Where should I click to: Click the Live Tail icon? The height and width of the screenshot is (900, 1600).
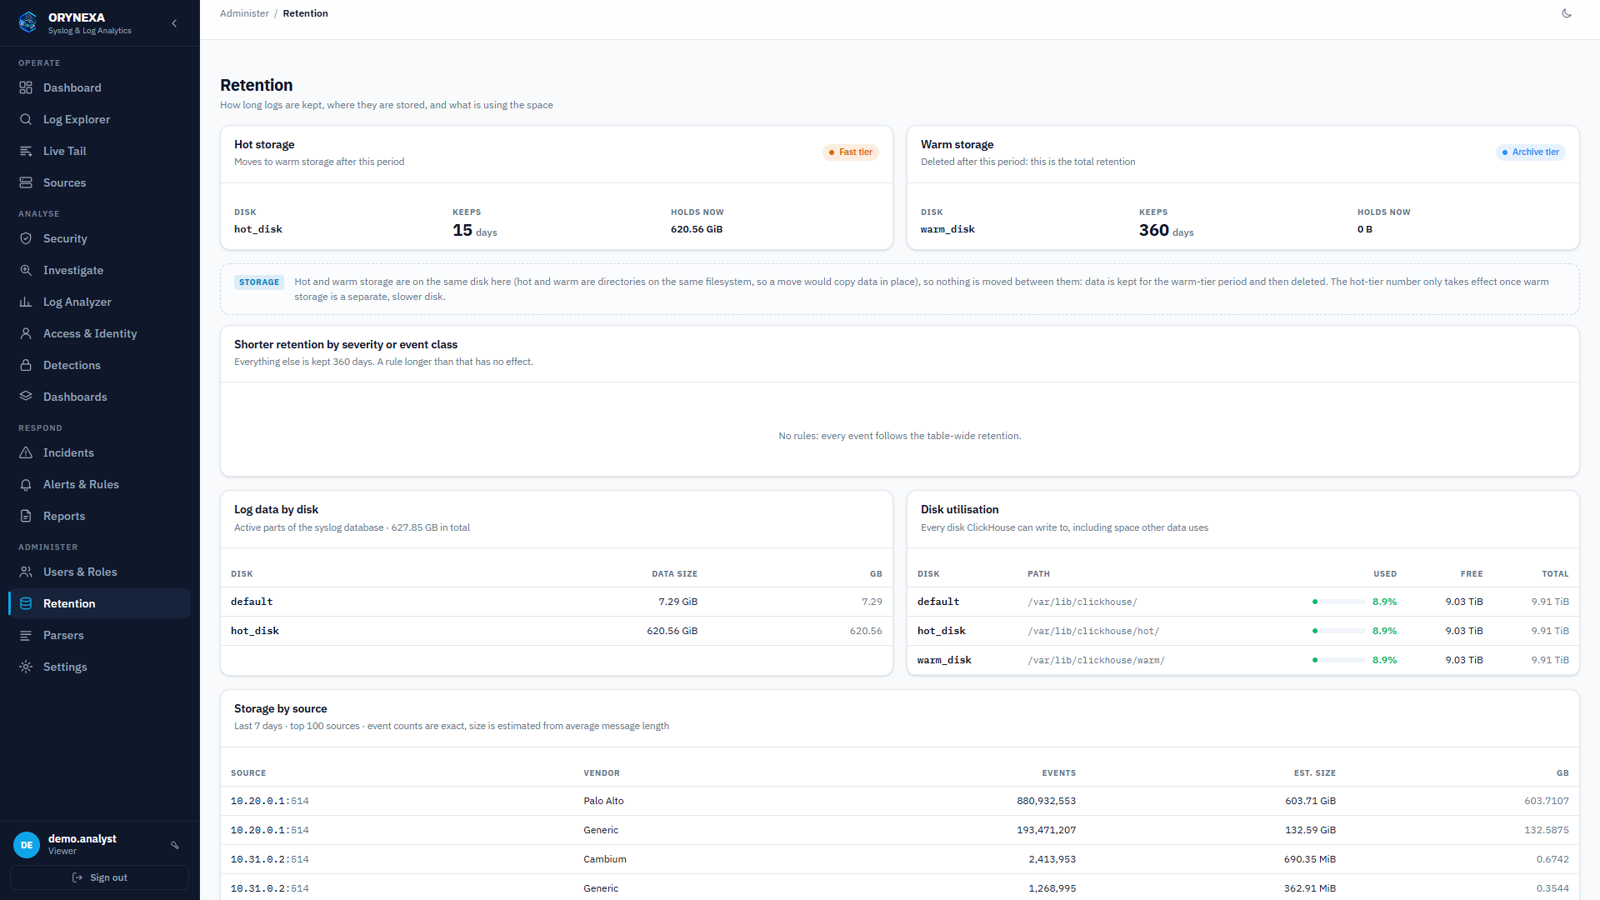tap(26, 151)
